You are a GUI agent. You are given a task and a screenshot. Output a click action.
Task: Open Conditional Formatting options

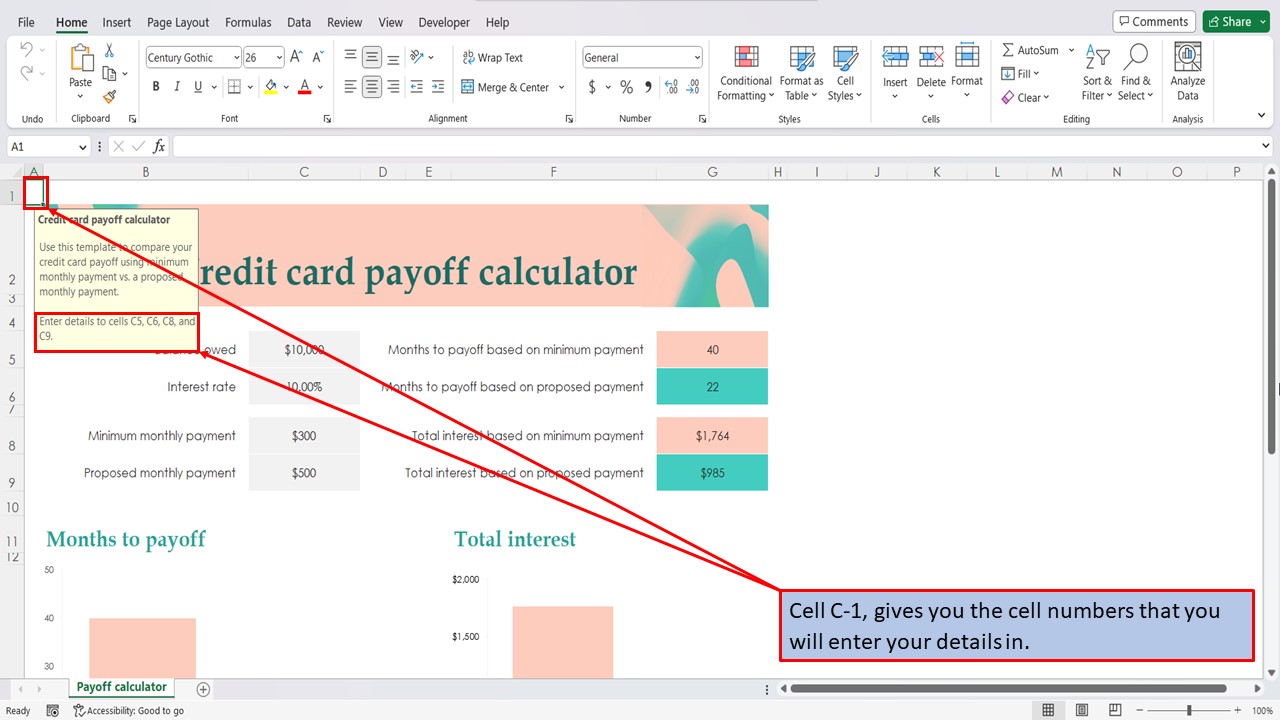pyautogui.click(x=745, y=72)
